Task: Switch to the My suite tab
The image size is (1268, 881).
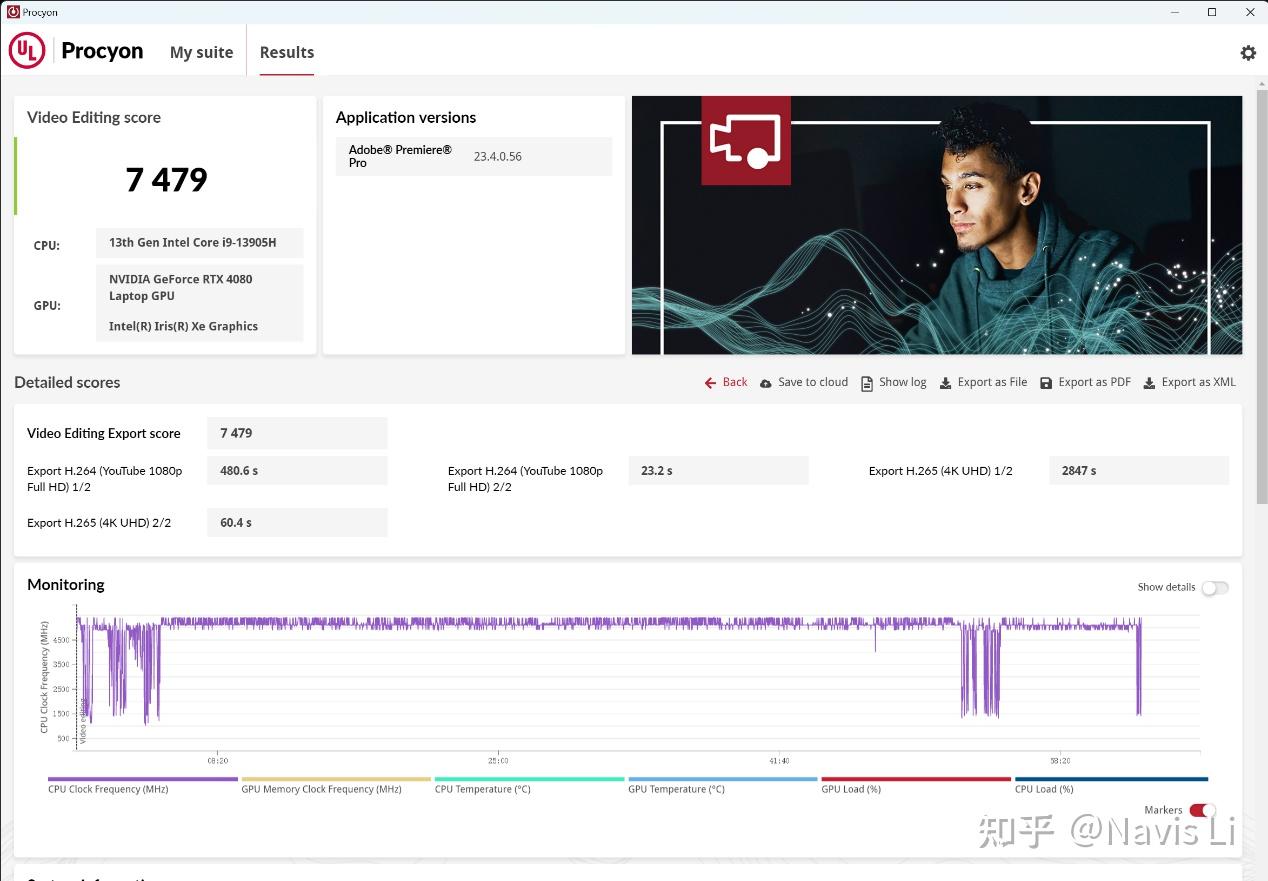Action: (x=201, y=53)
